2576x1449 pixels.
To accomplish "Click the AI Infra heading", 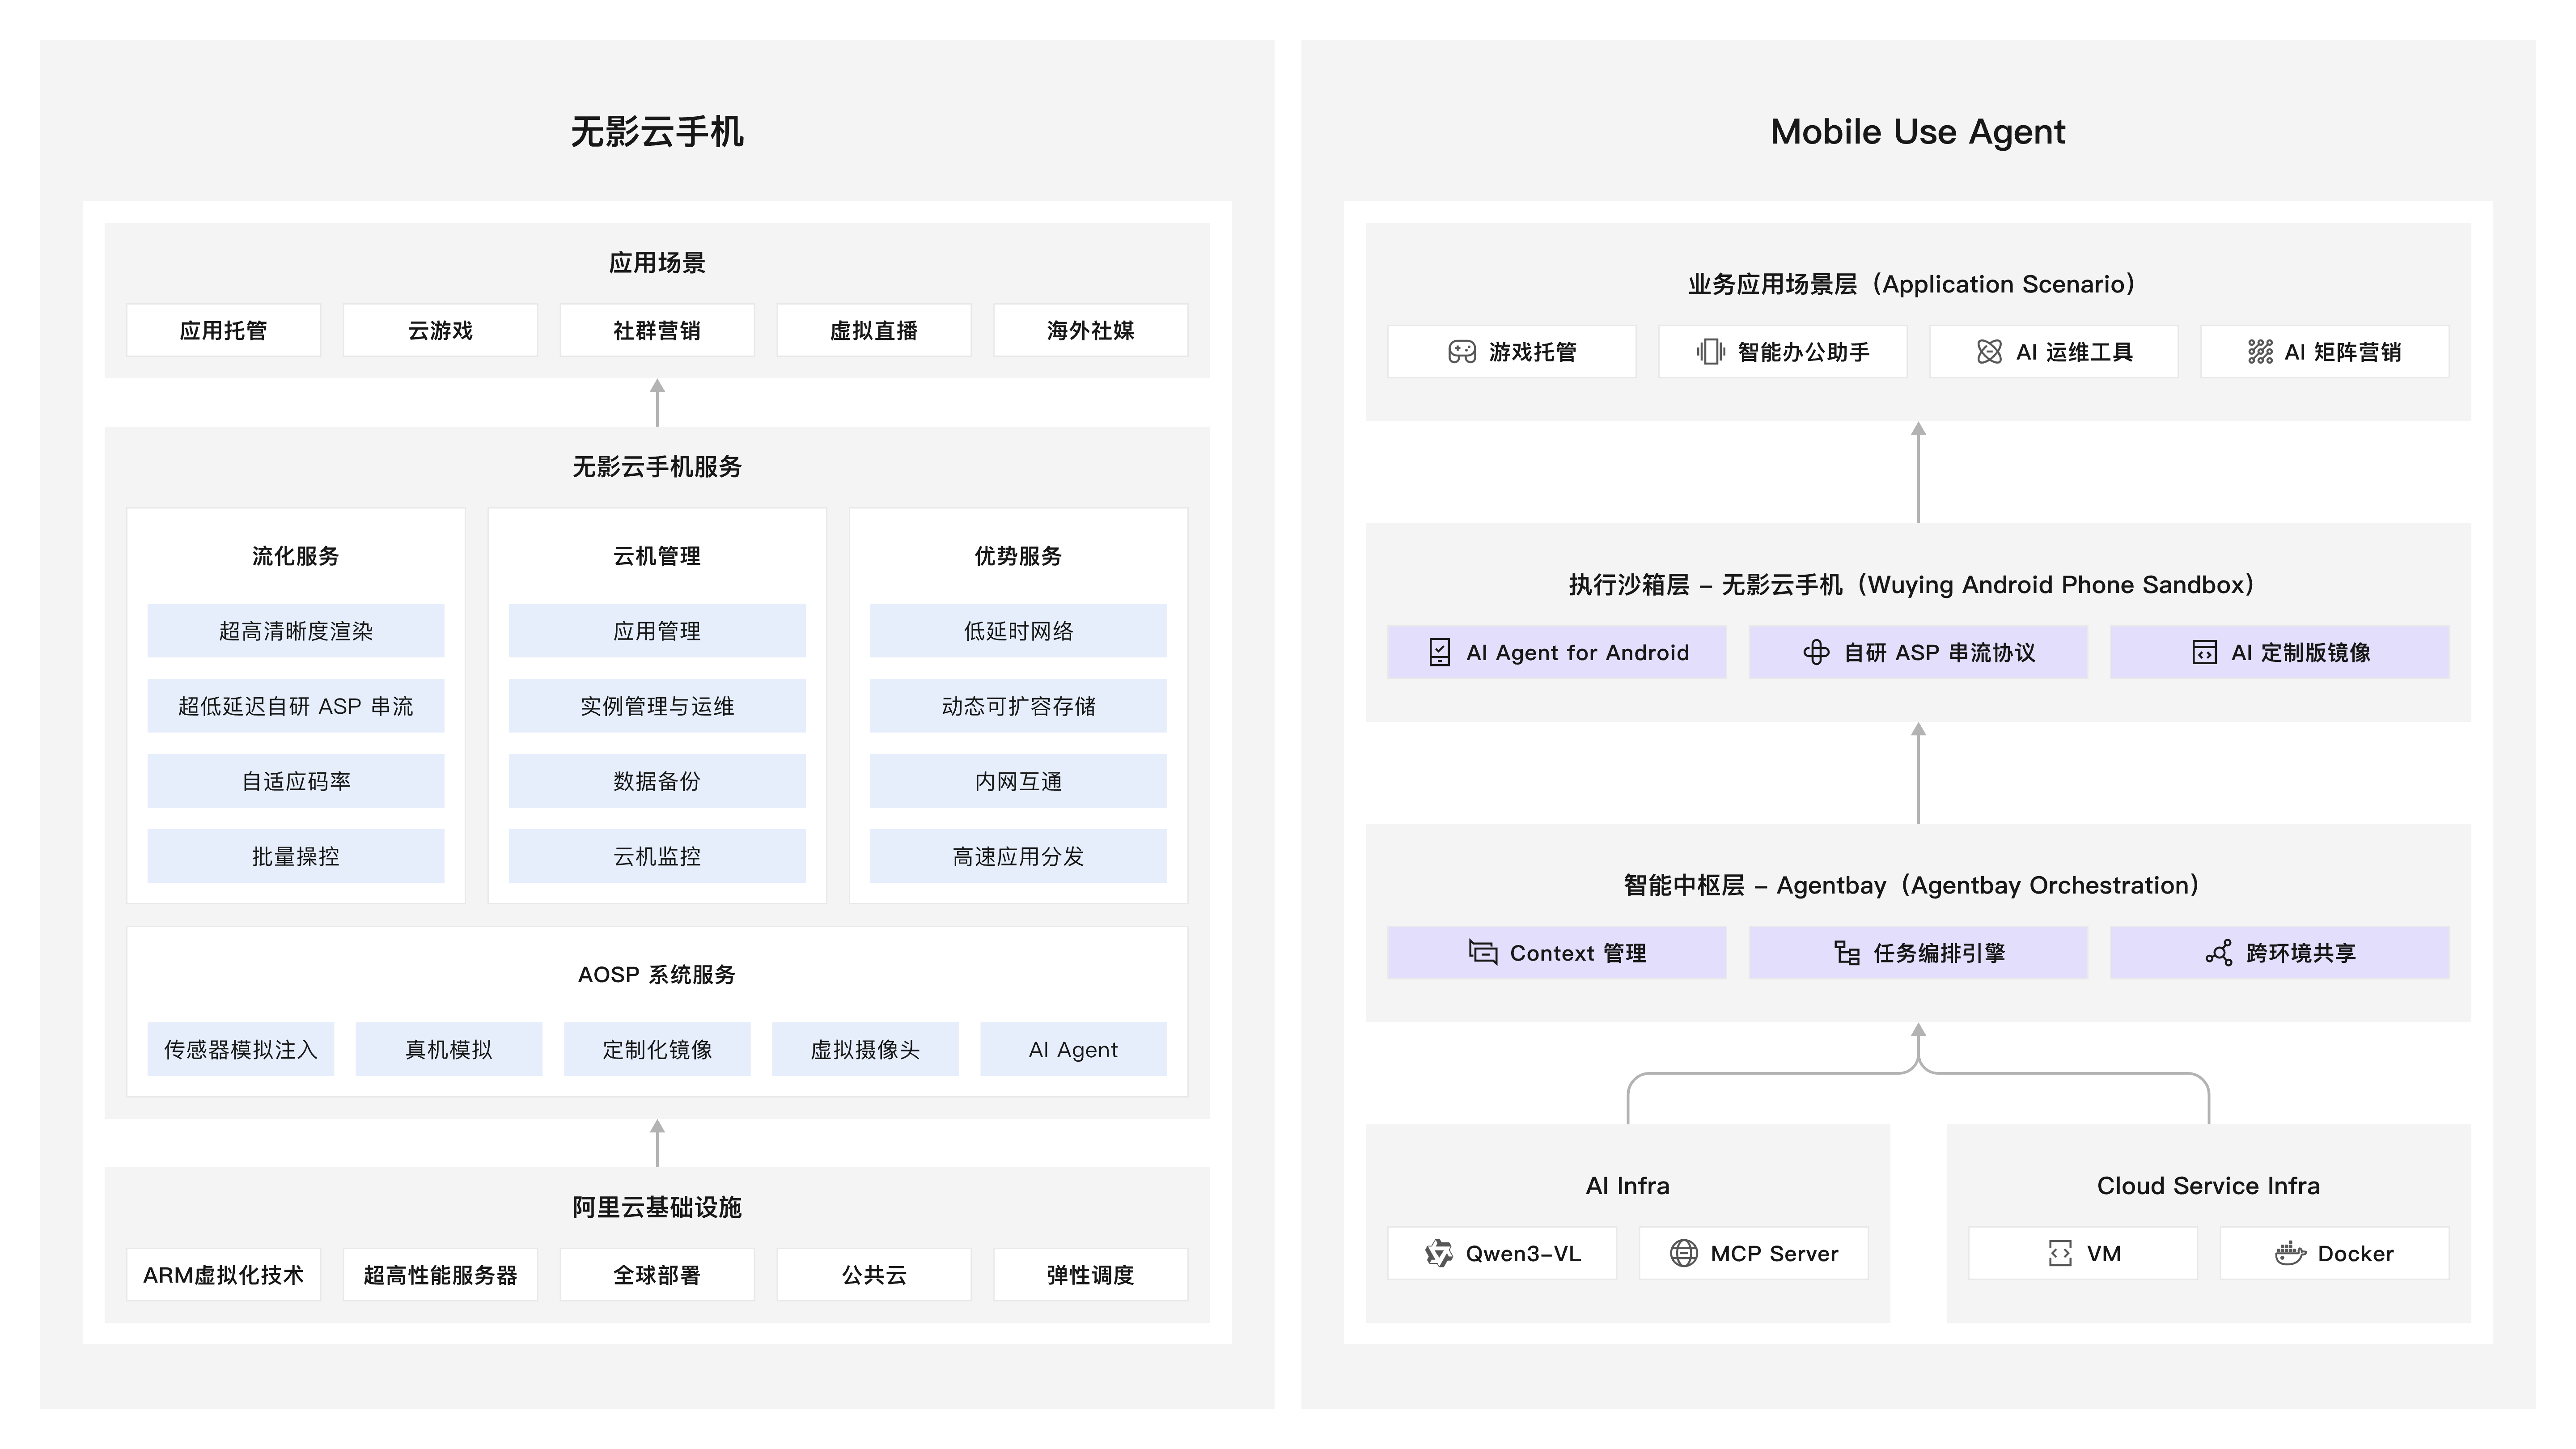I will click(1628, 1186).
